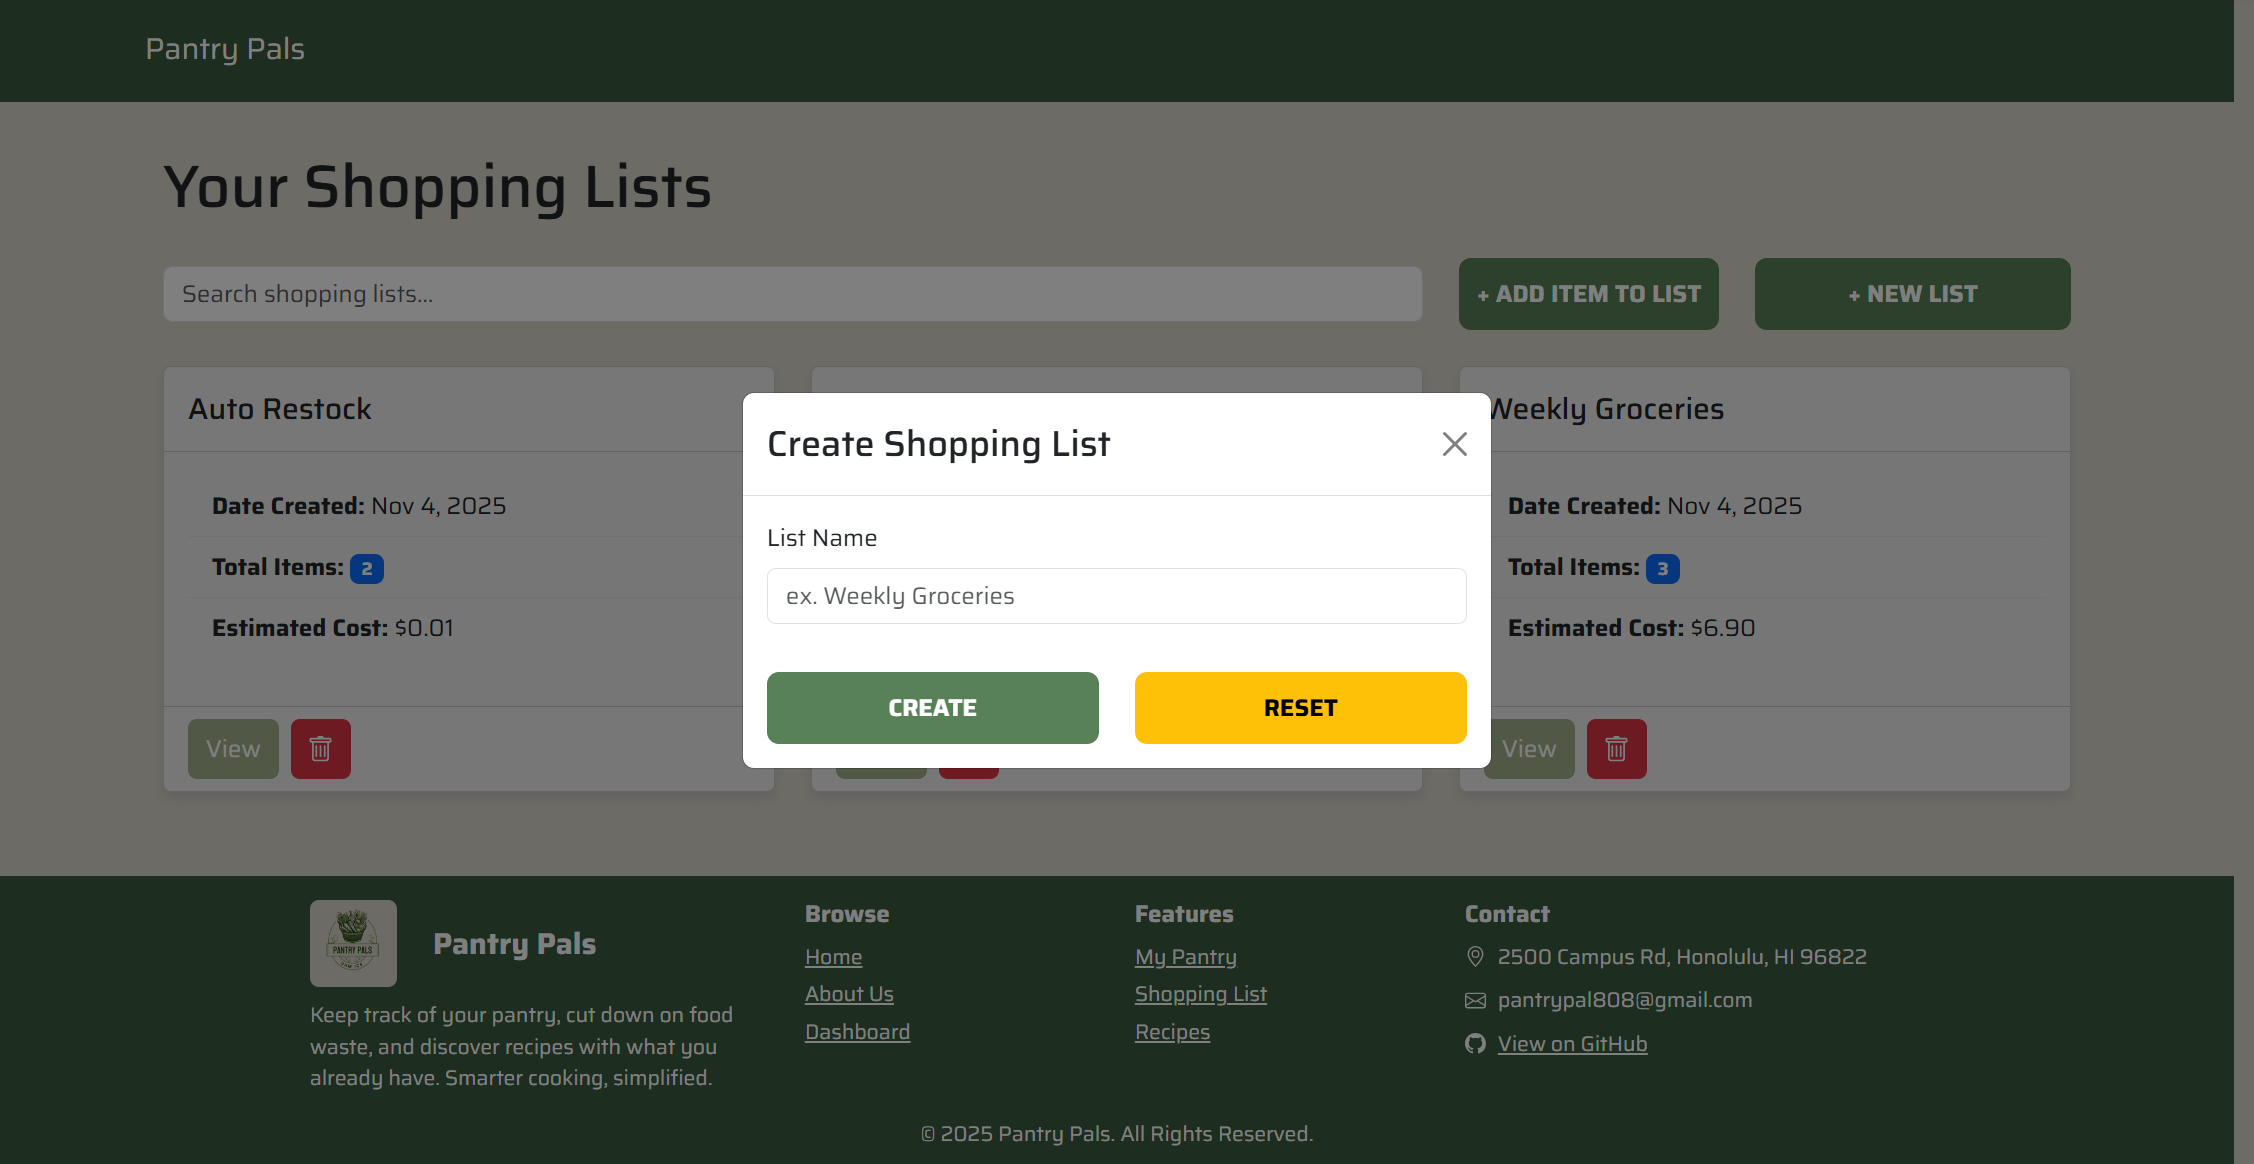Click the email envelope icon in Contact section
The image size is (2254, 1164).
[1475, 1000]
